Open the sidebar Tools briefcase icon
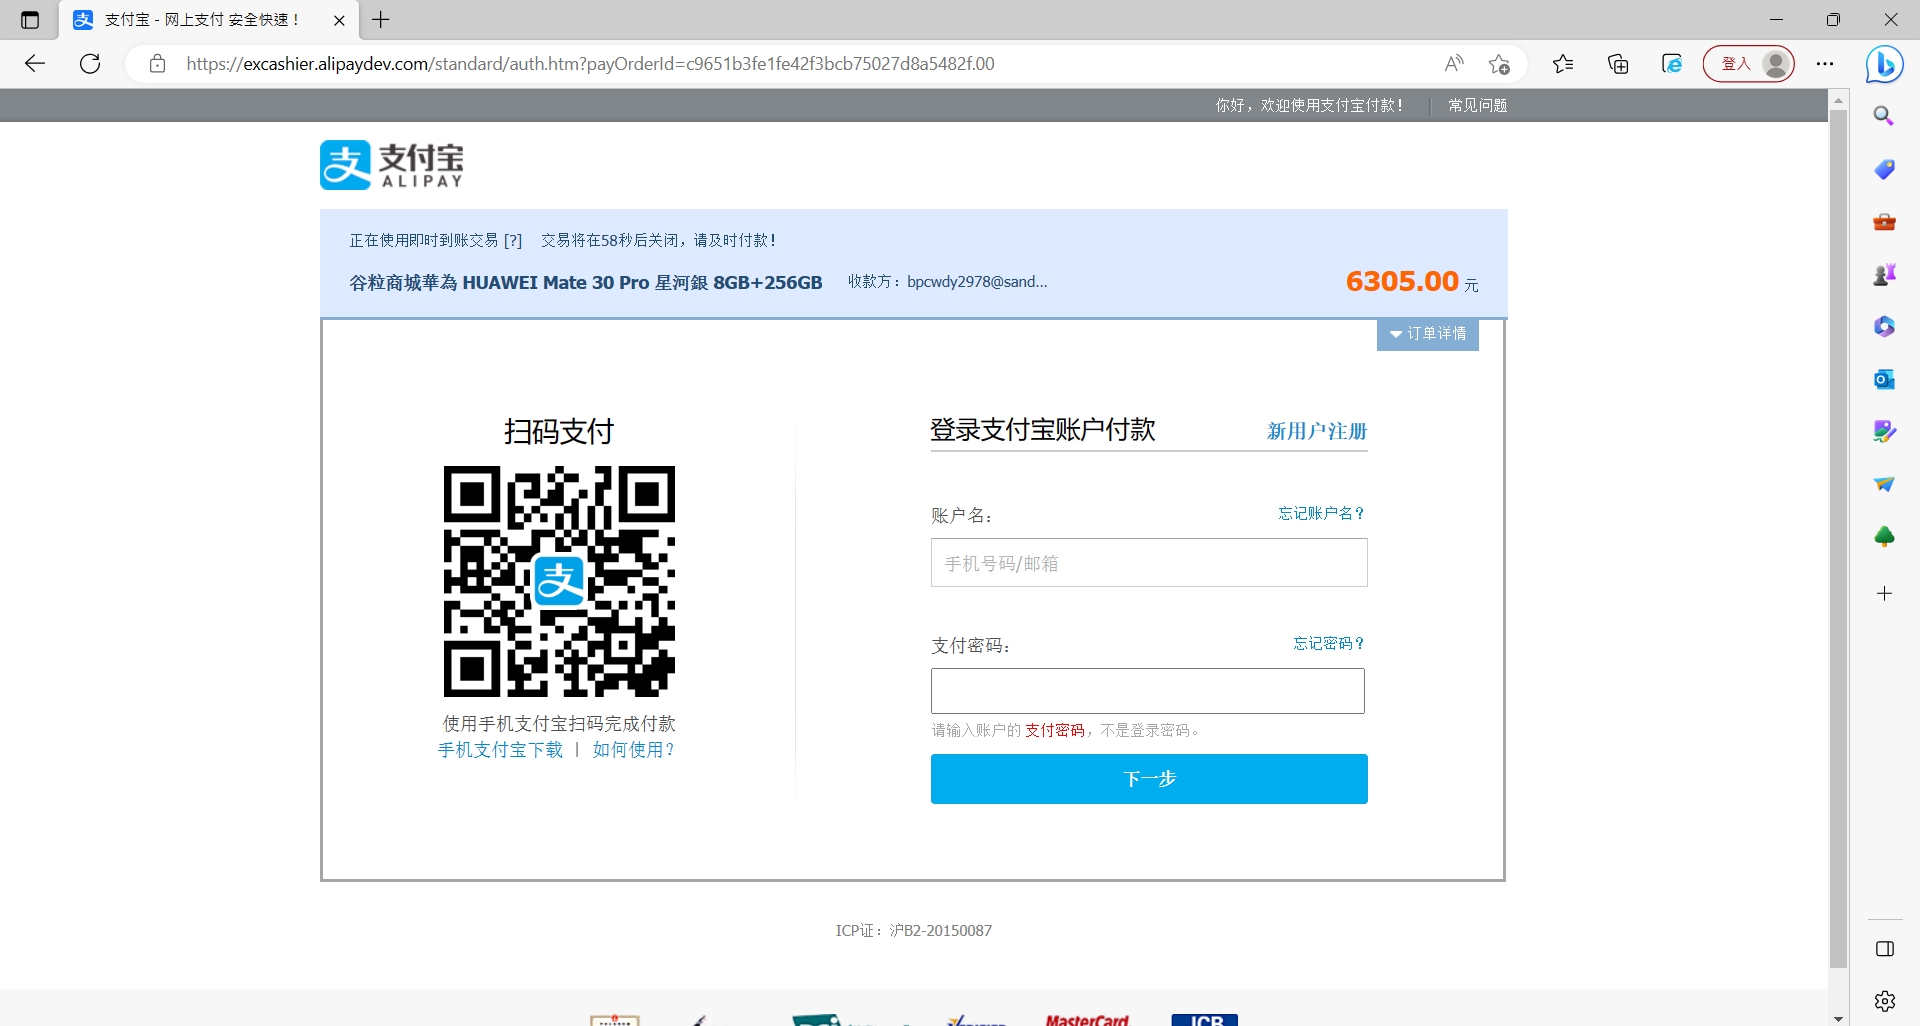Viewport: 1920px width, 1026px height. [1884, 222]
